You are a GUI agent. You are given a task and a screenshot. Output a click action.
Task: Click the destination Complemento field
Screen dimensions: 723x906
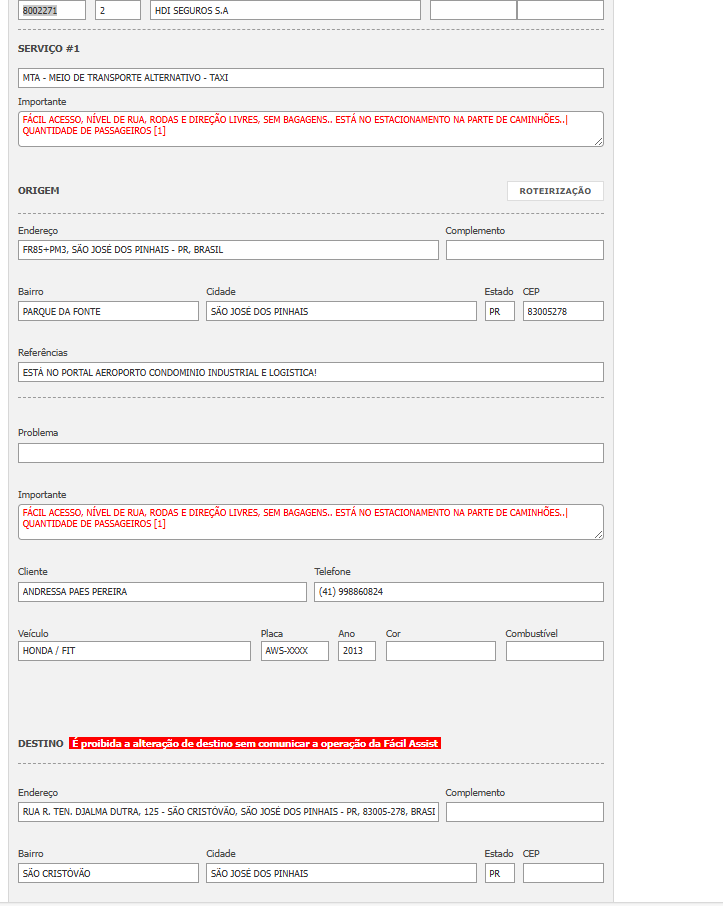tap(525, 812)
